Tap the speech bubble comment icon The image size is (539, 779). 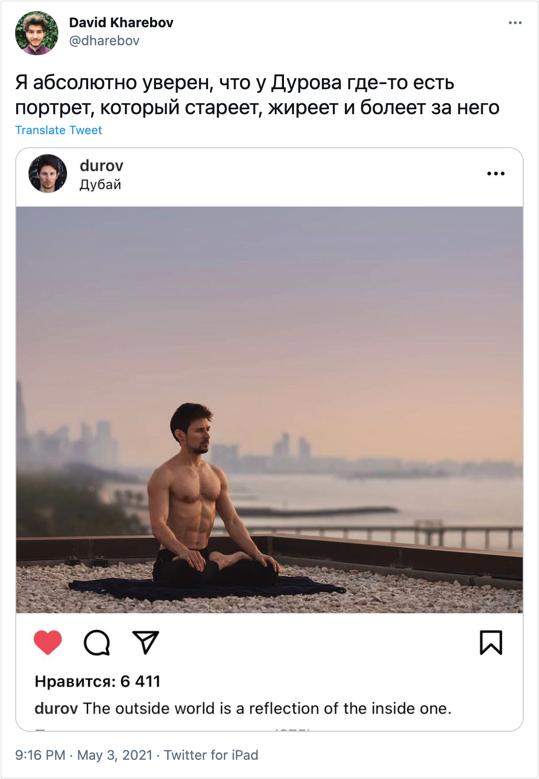point(97,643)
